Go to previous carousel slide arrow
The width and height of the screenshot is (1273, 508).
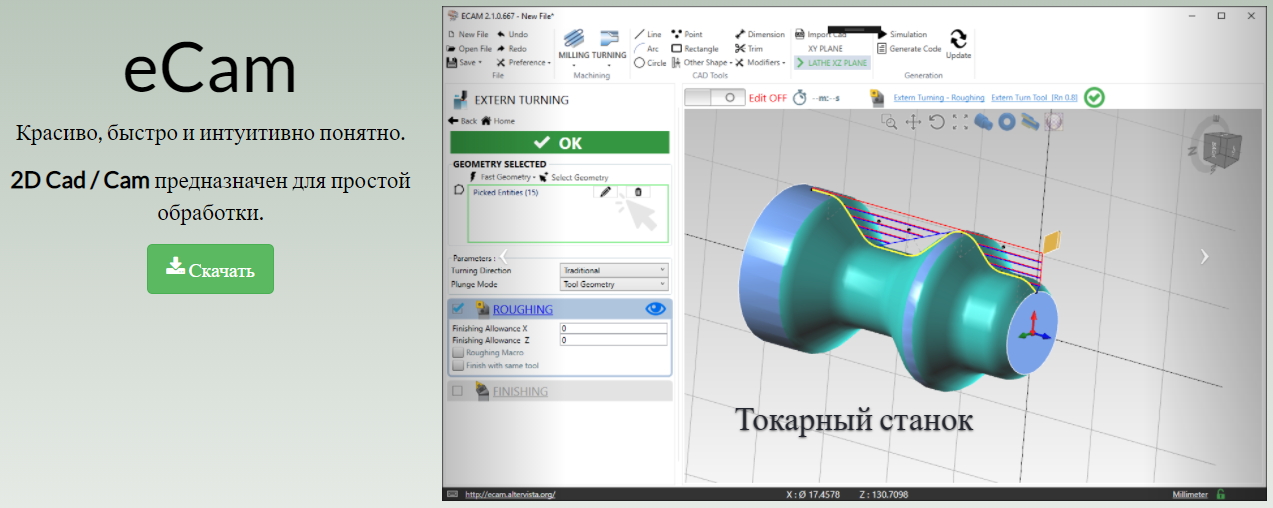(504, 256)
